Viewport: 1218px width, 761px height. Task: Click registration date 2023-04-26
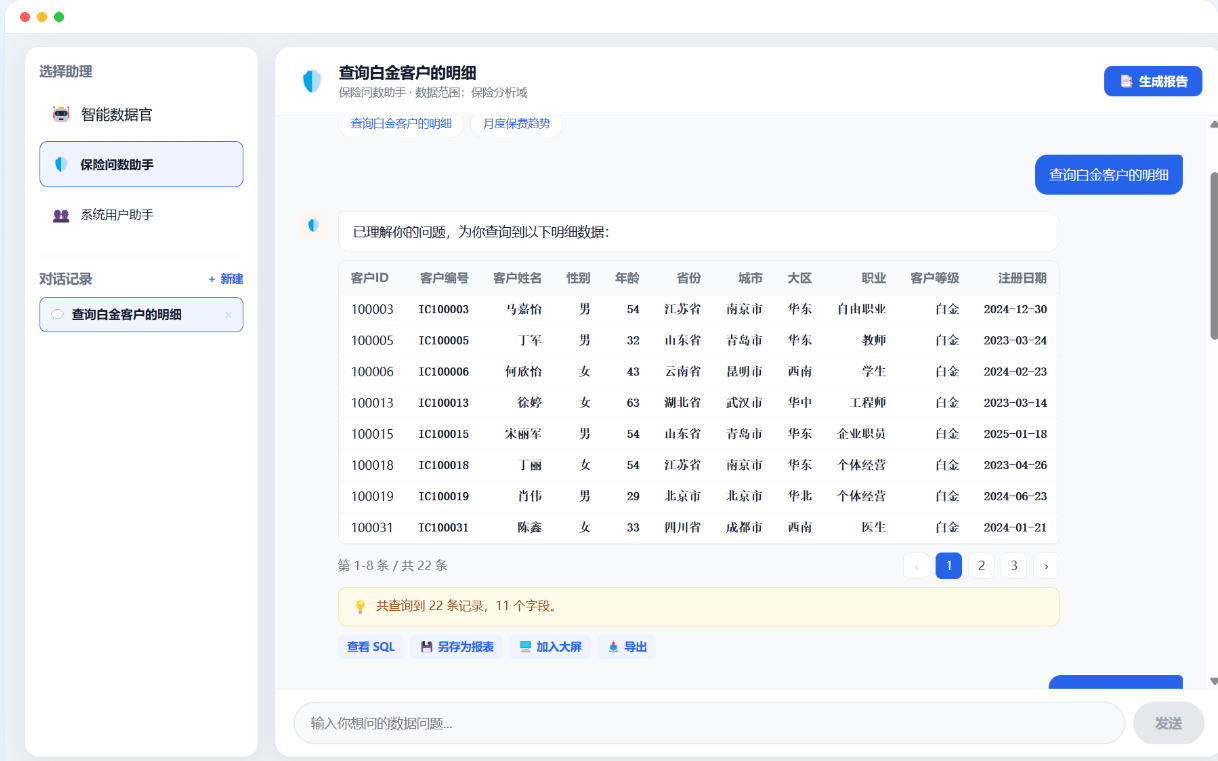1015,465
